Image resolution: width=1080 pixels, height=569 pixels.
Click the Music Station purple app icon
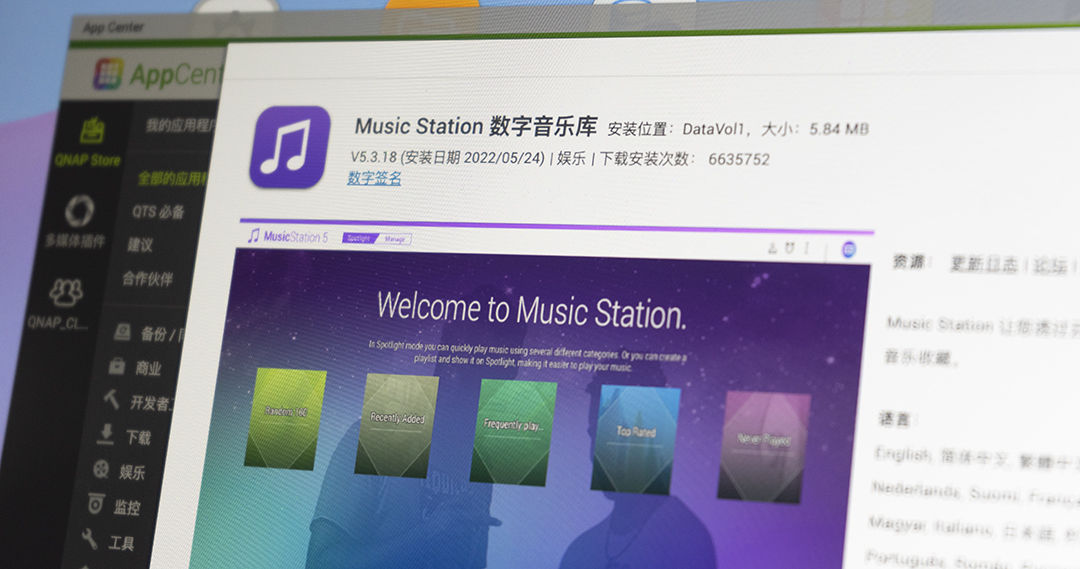point(290,147)
